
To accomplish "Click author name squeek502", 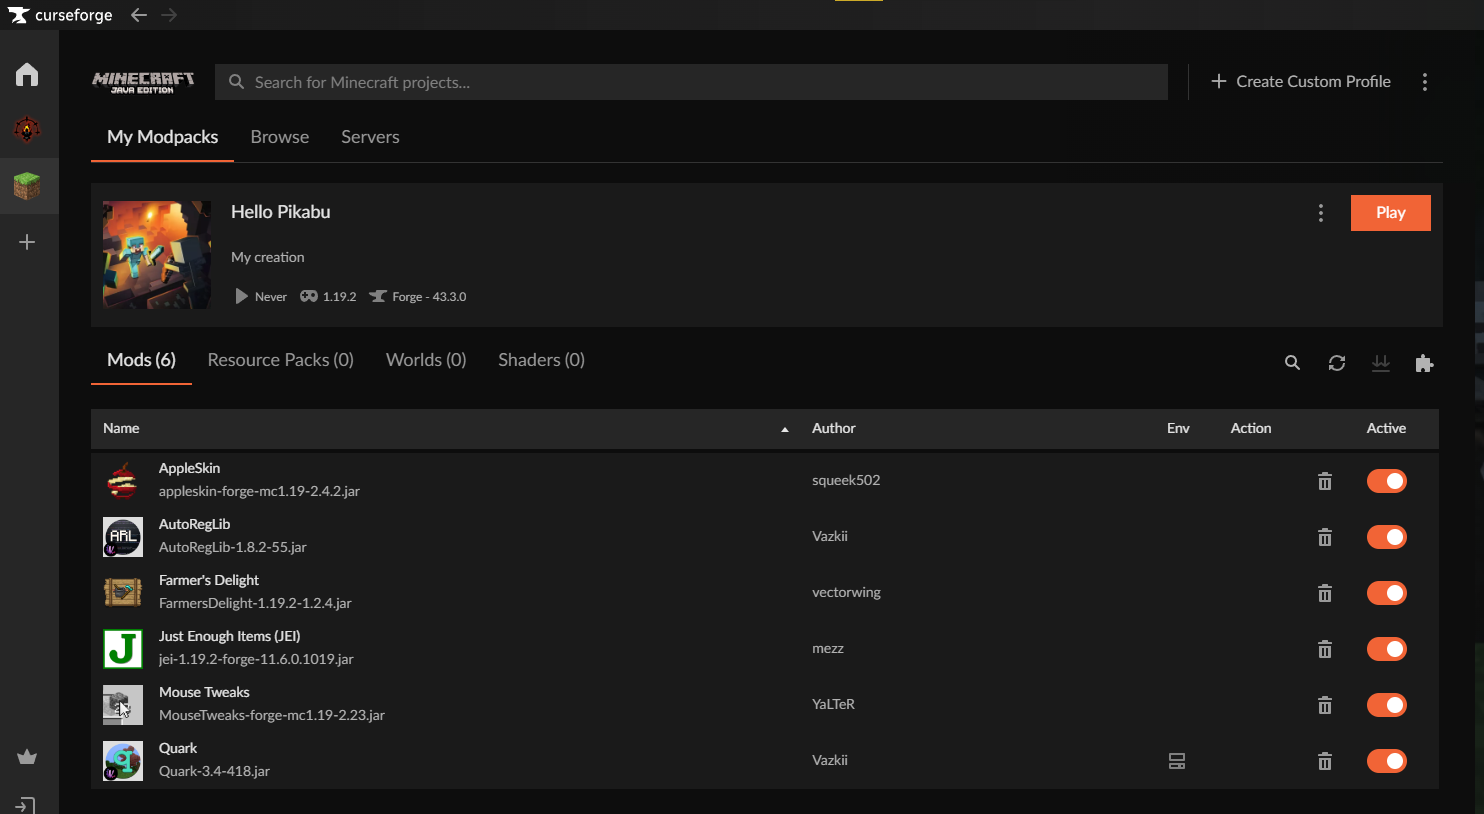I will pyautogui.click(x=846, y=480).
